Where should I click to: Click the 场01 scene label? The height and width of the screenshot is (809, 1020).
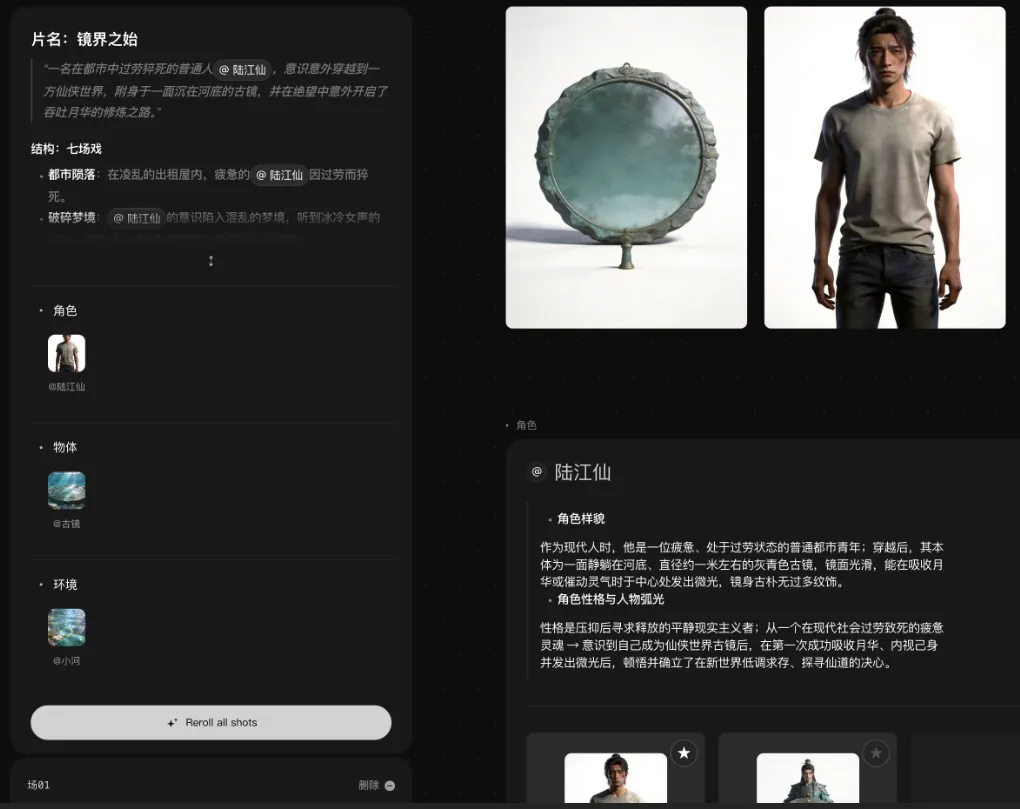pyautogui.click(x=38, y=785)
